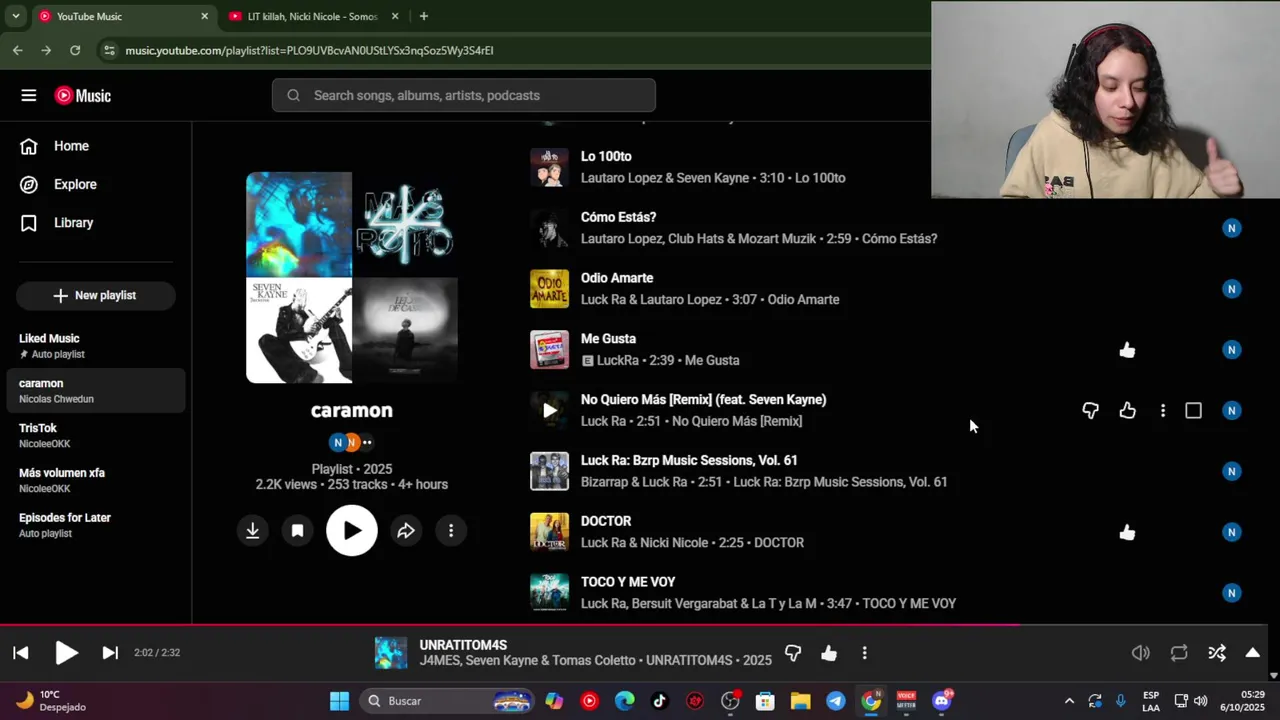Open Más volumen xfa playlist

96,480
